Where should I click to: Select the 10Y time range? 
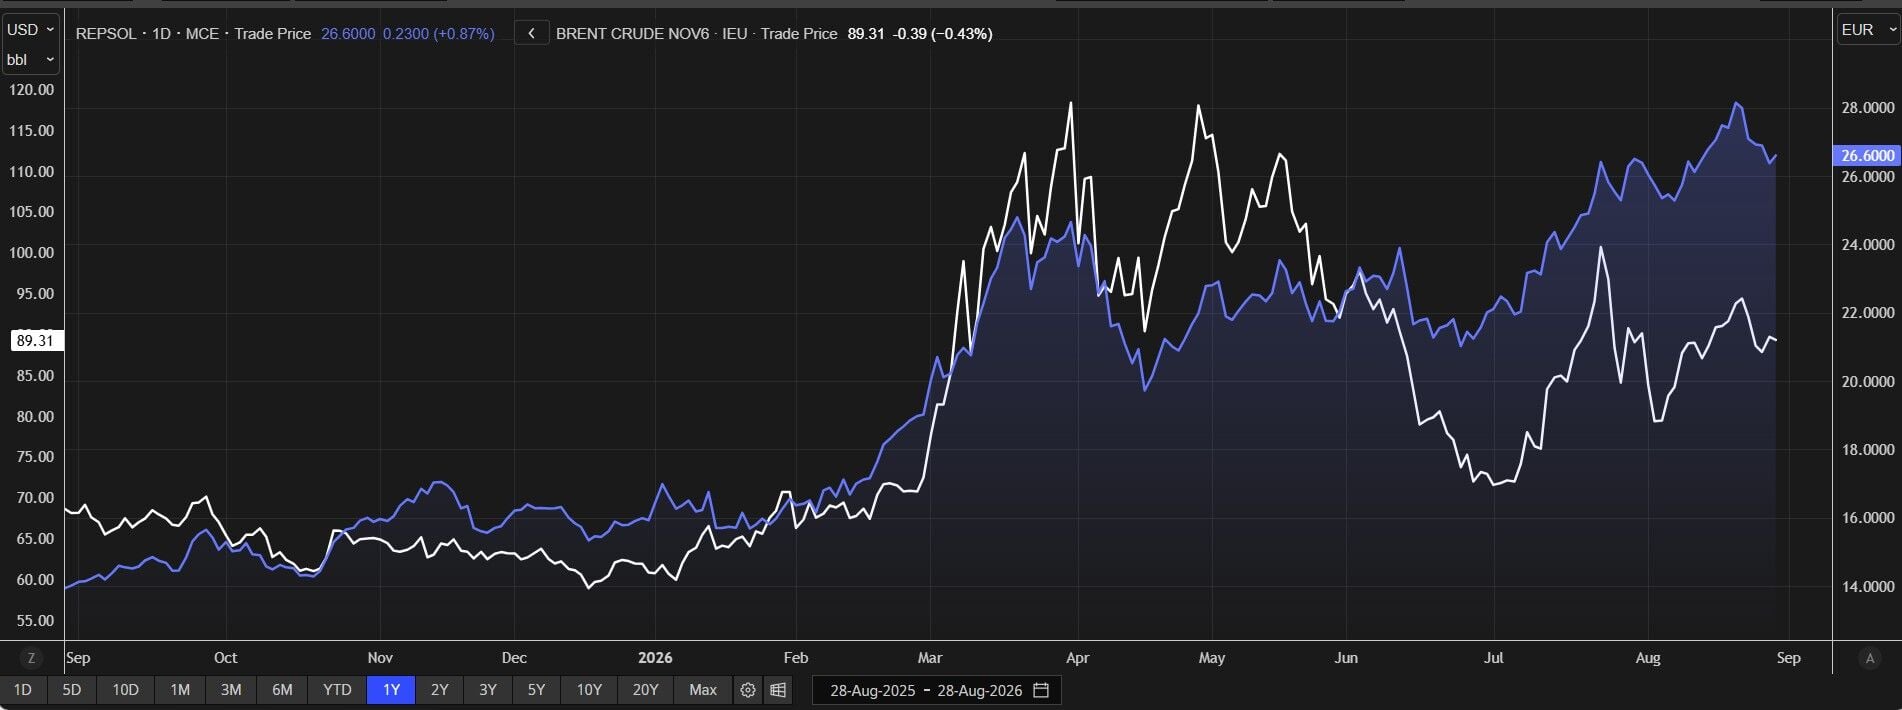click(589, 690)
